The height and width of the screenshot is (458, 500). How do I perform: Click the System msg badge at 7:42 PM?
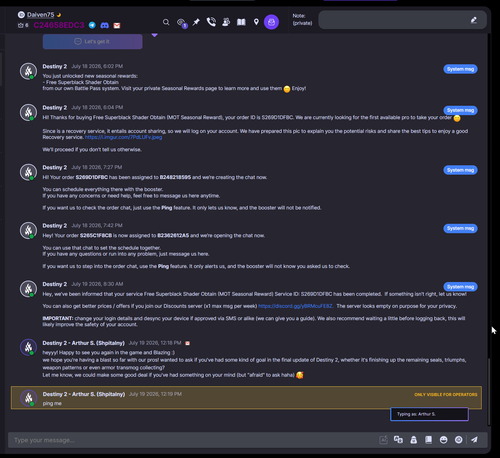tap(460, 228)
